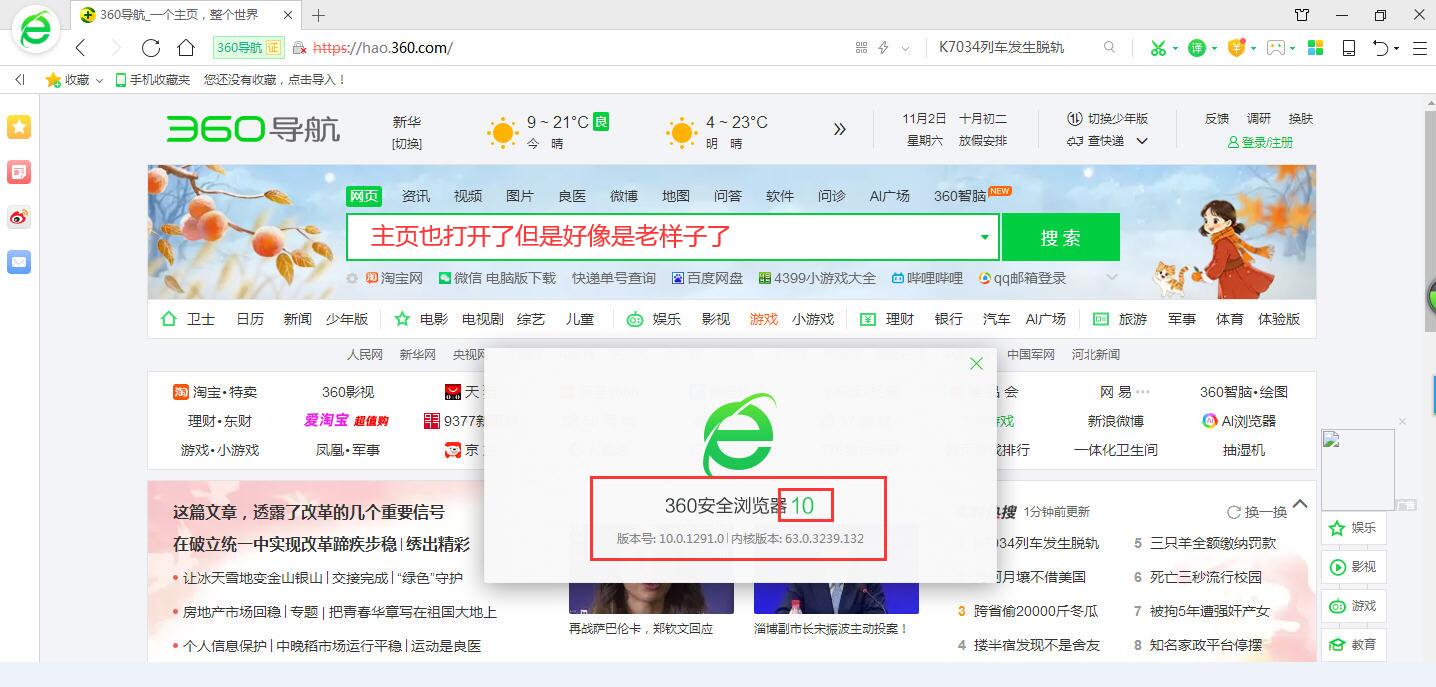This screenshot has width=1436, height=687.
Task: Collapse the favorites bar with arrow
Action: tap(19, 80)
